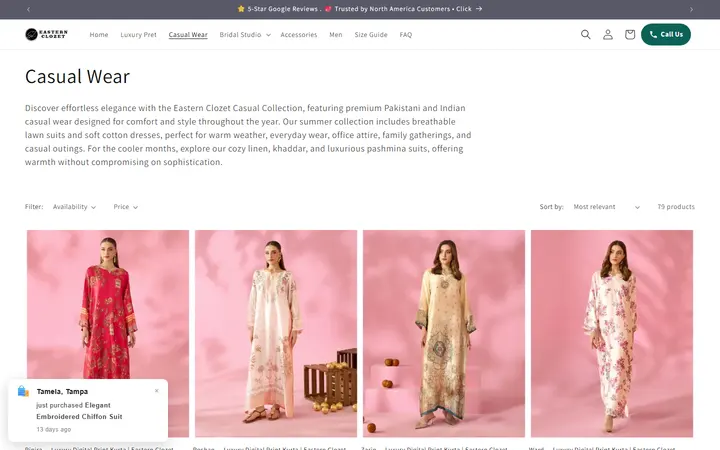
Task: Open the Size Guide page
Action: [x=371, y=34]
